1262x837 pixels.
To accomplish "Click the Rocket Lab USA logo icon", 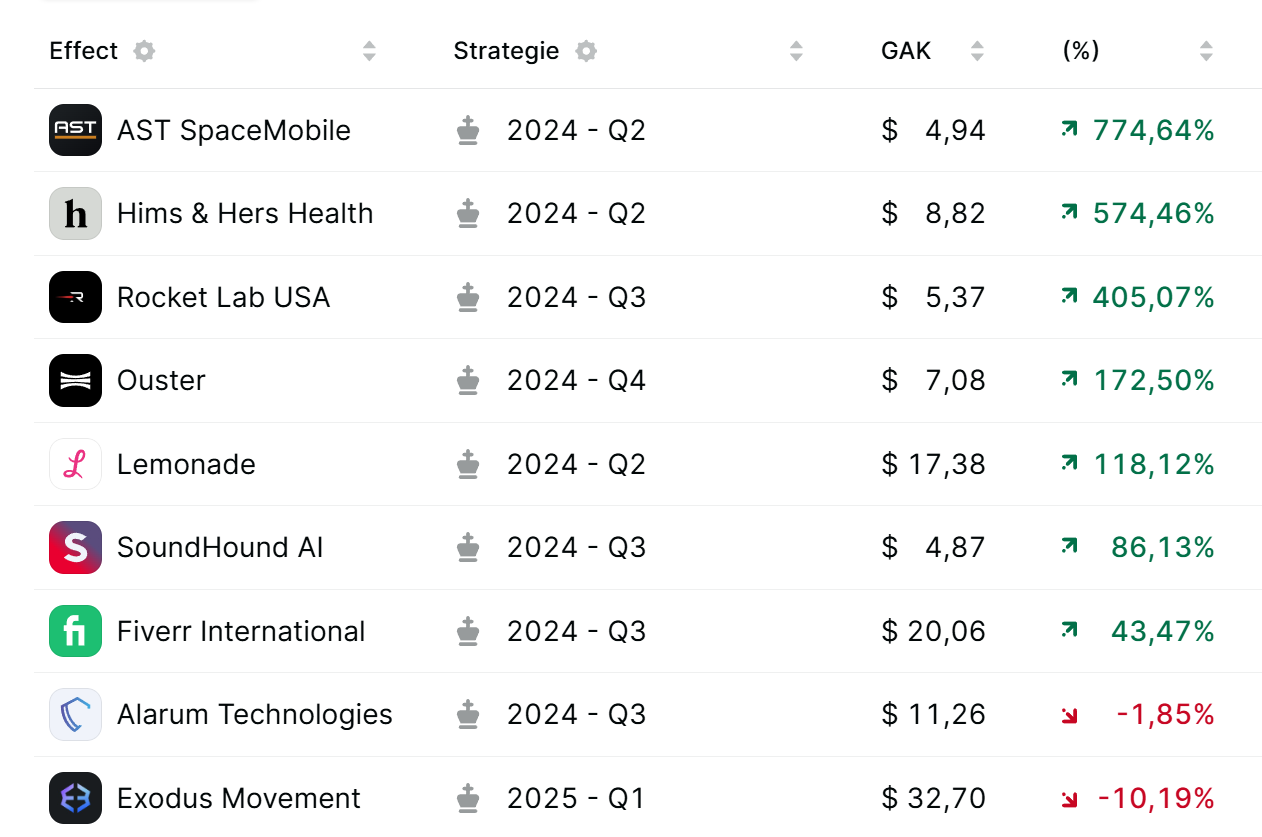I will point(75,297).
